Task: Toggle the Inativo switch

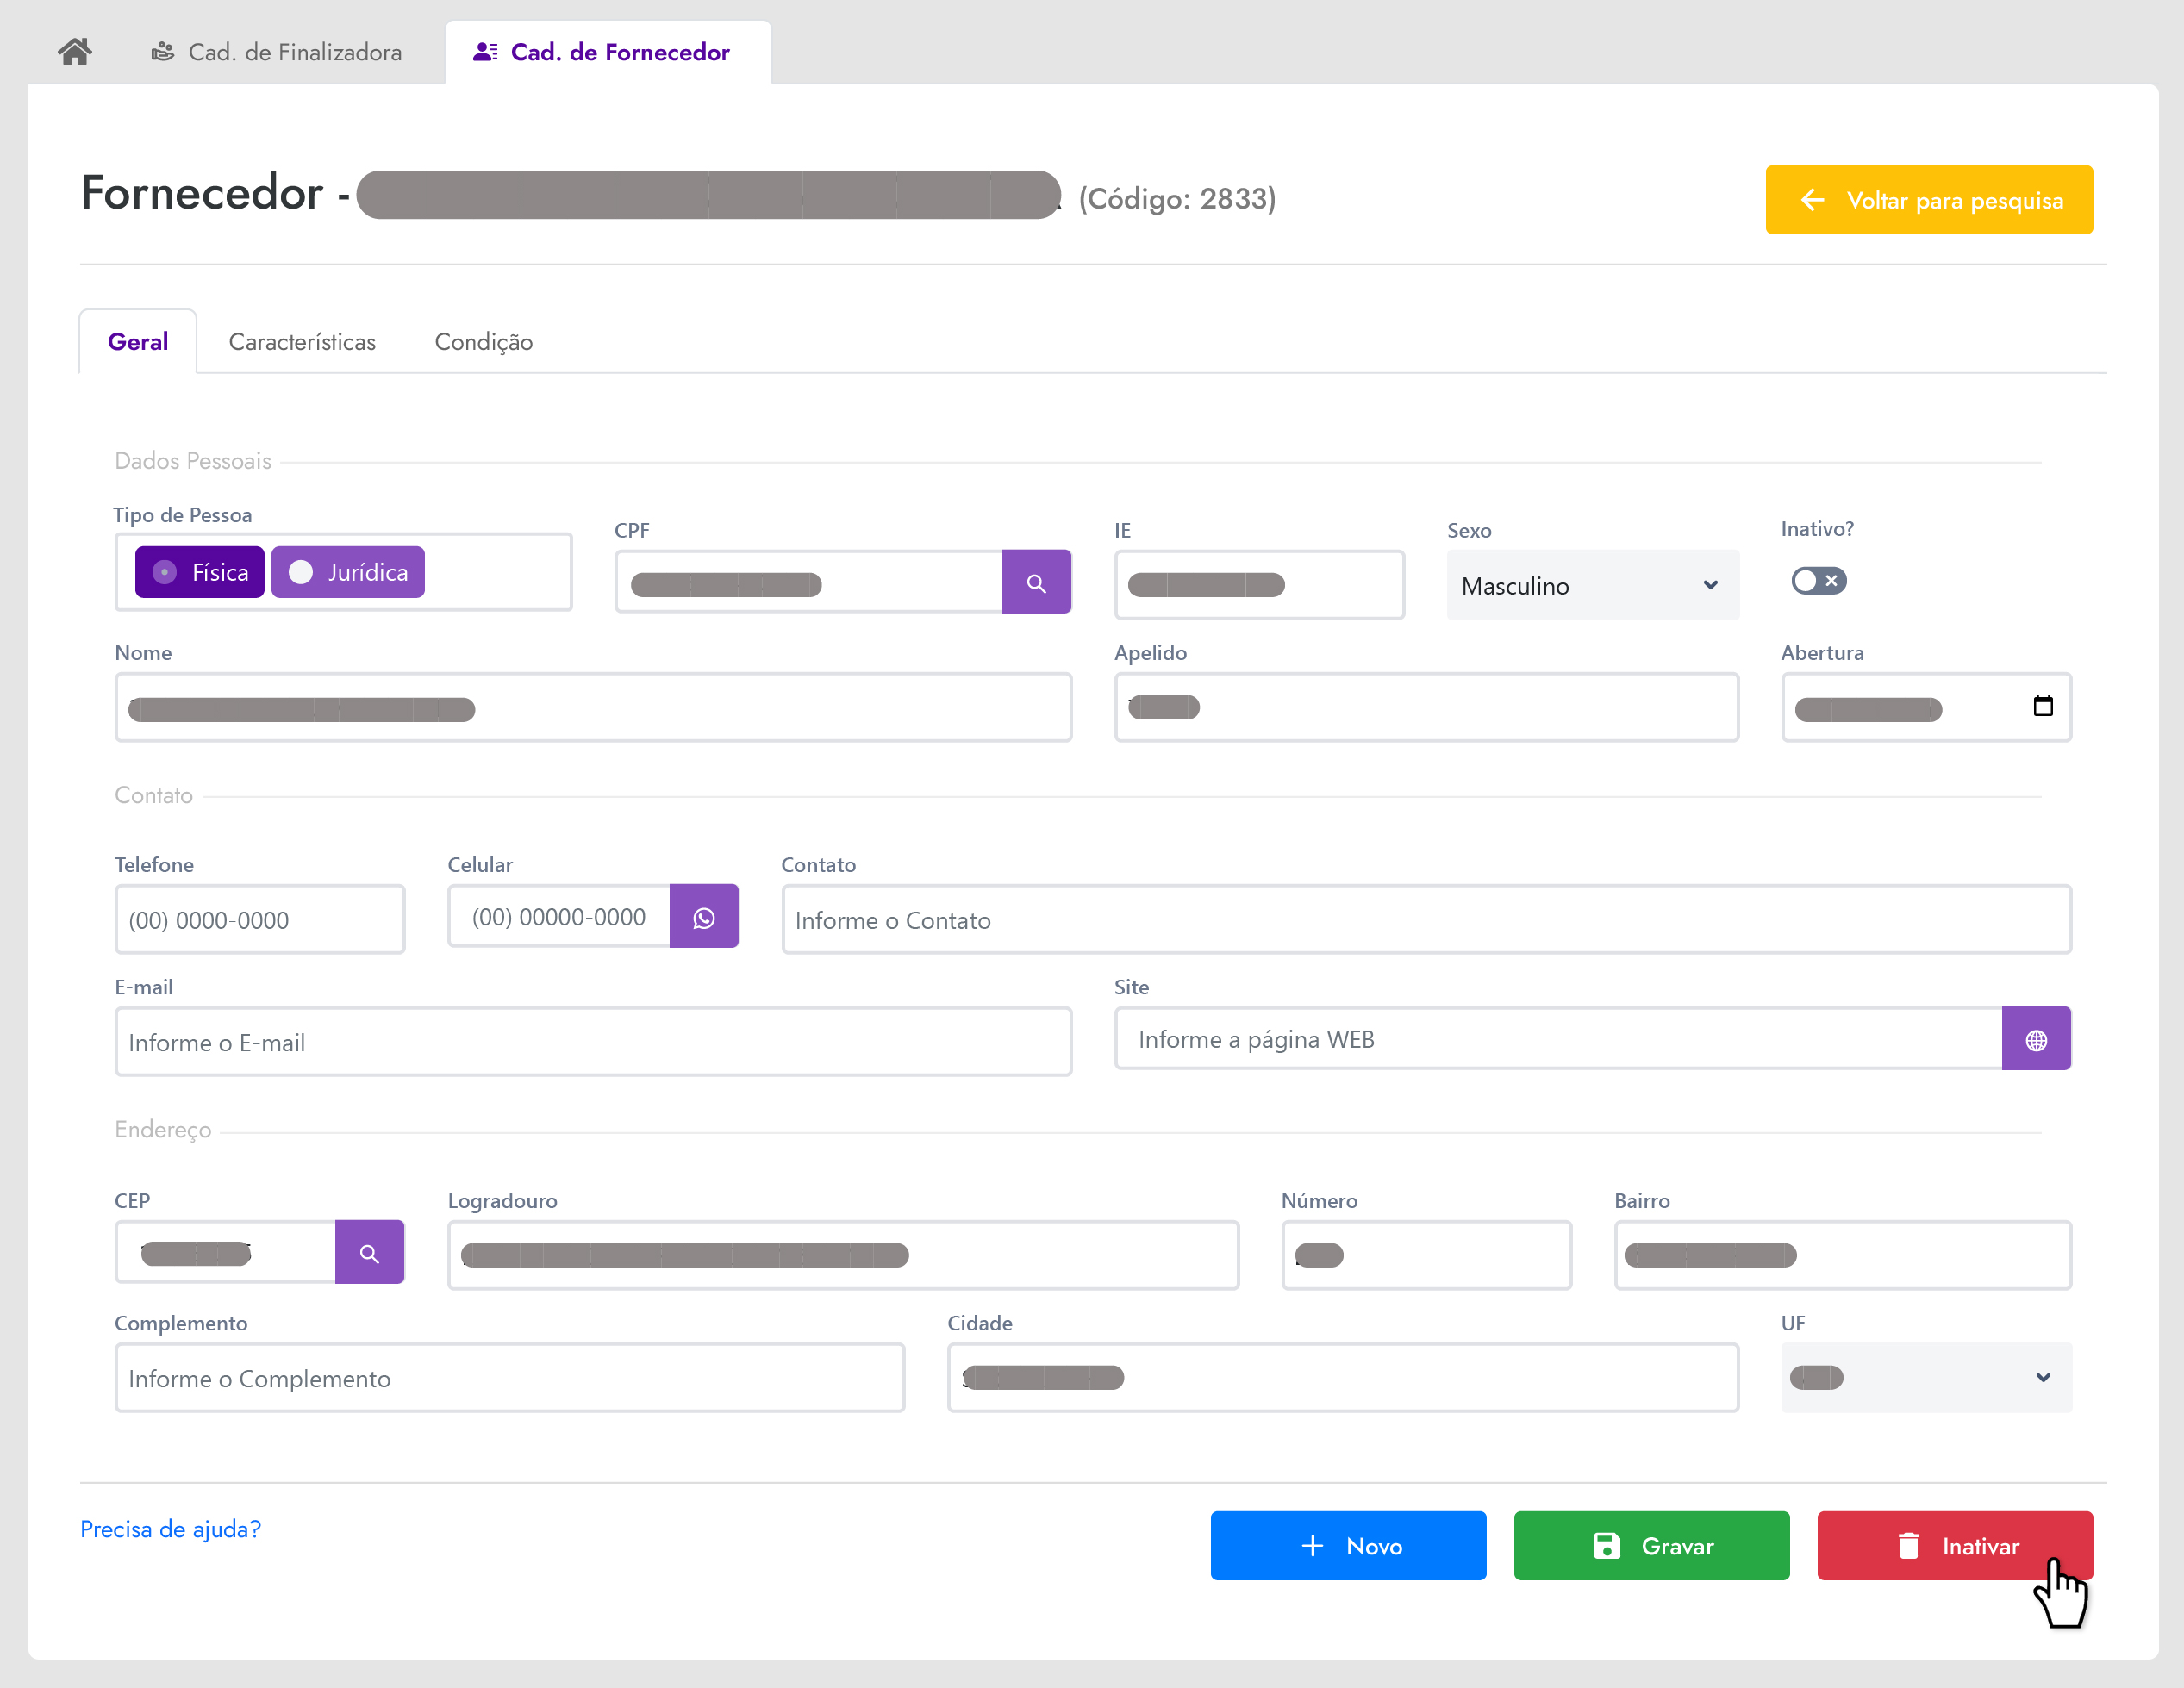Action: pyautogui.click(x=1818, y=581)
